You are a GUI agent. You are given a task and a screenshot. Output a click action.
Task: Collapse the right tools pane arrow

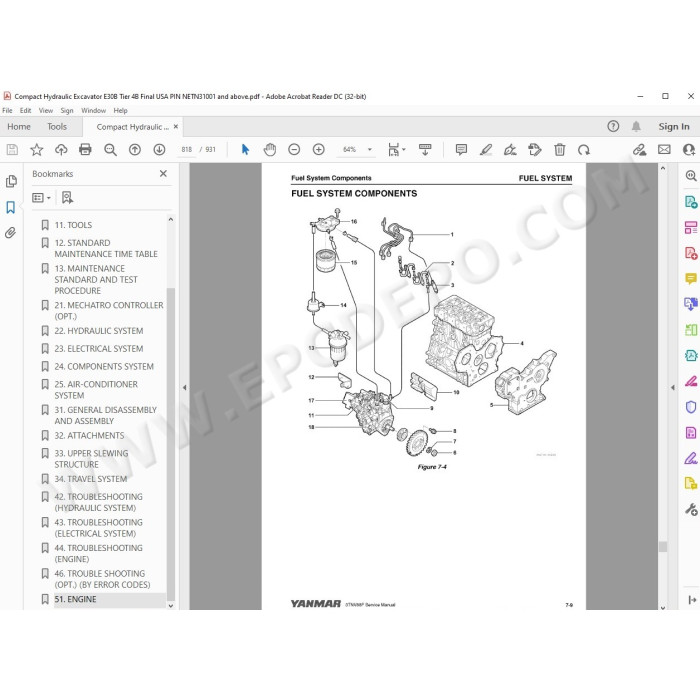click(673, 388)
